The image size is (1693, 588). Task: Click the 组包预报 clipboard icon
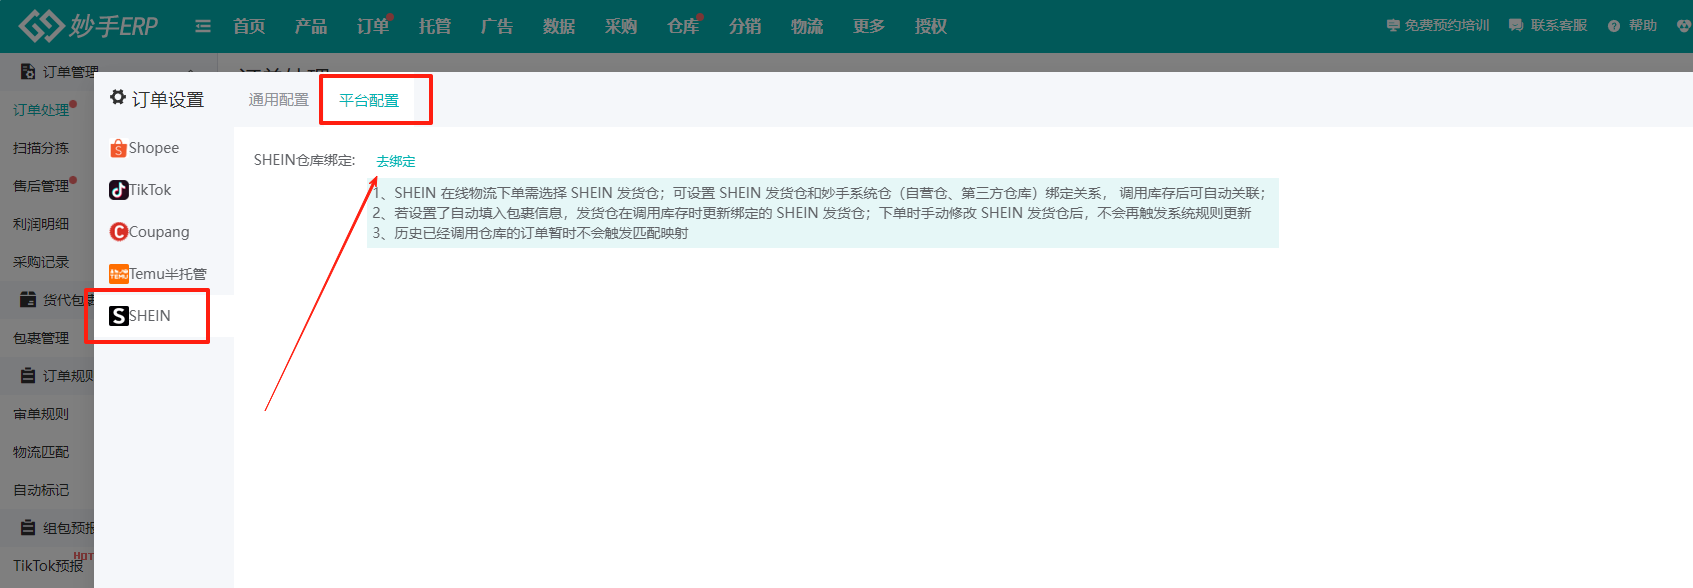pyautogui.click(x=28, y=528)
